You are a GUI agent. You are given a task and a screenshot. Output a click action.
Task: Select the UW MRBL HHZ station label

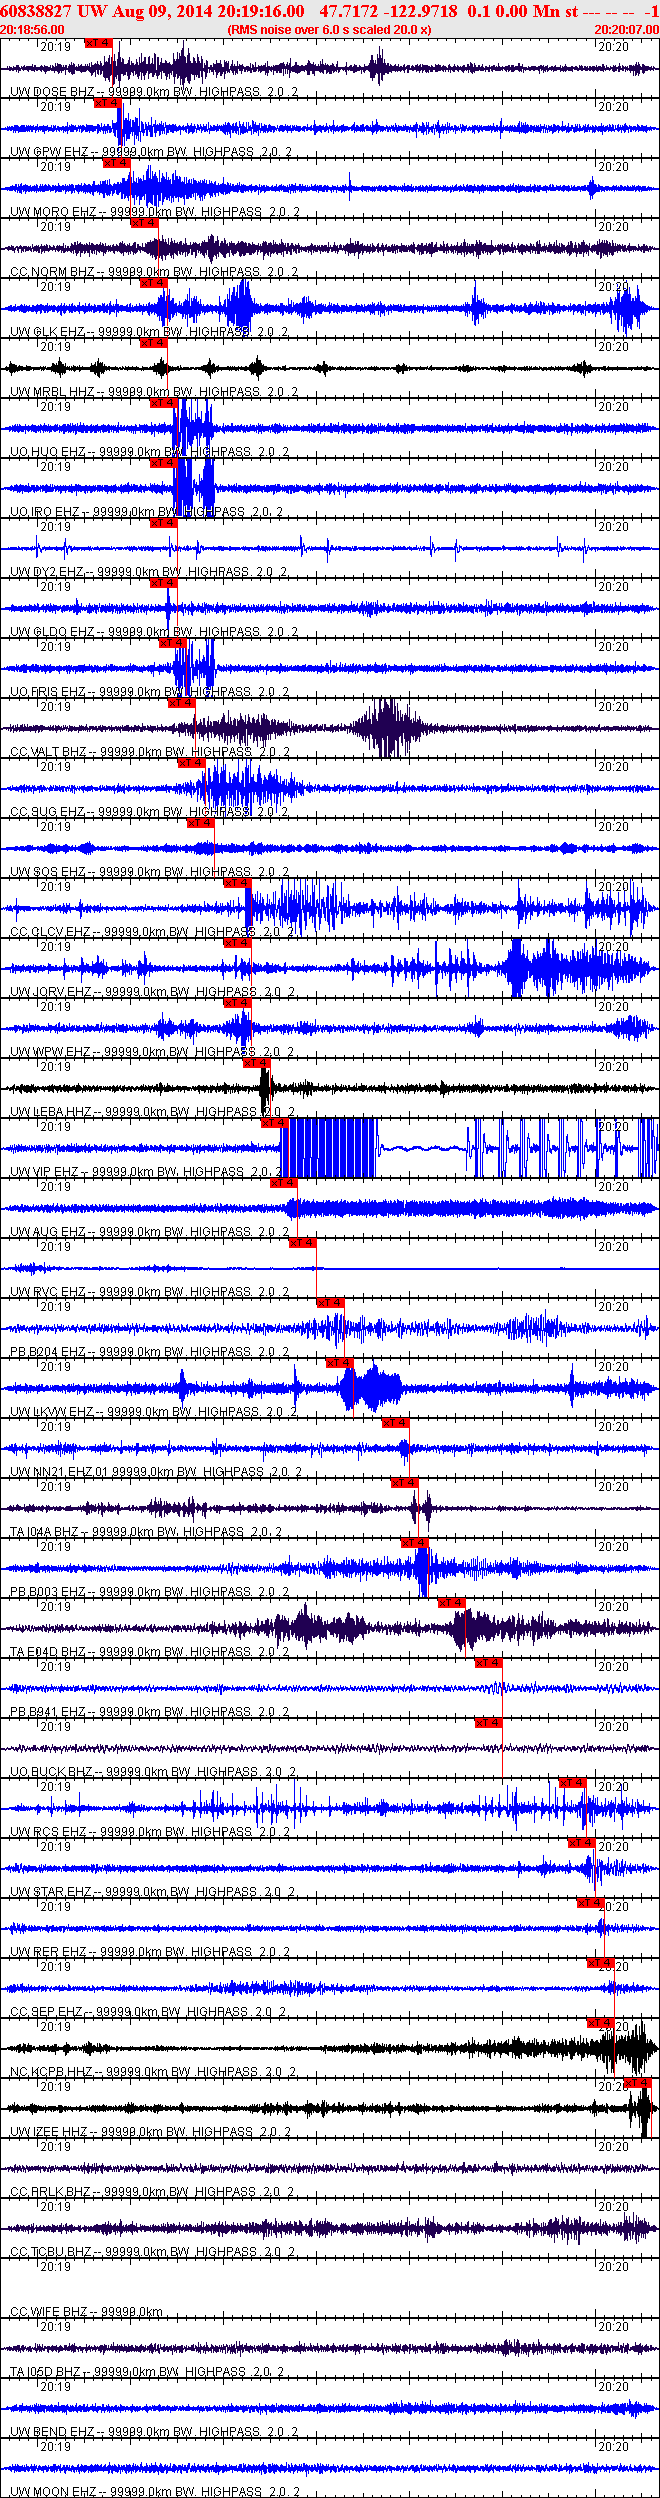click(x=52, y=392)
